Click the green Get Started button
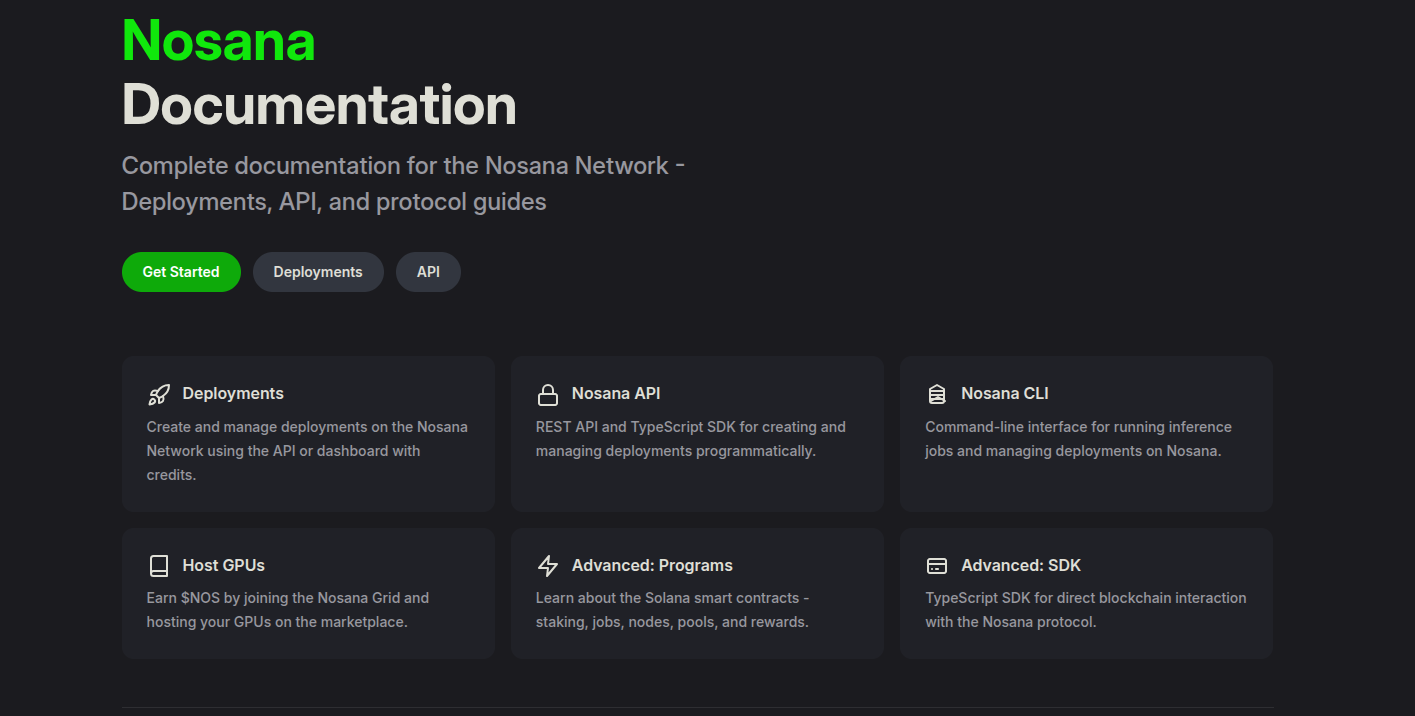Screen dimensions: 1415x716 [181, 272]
